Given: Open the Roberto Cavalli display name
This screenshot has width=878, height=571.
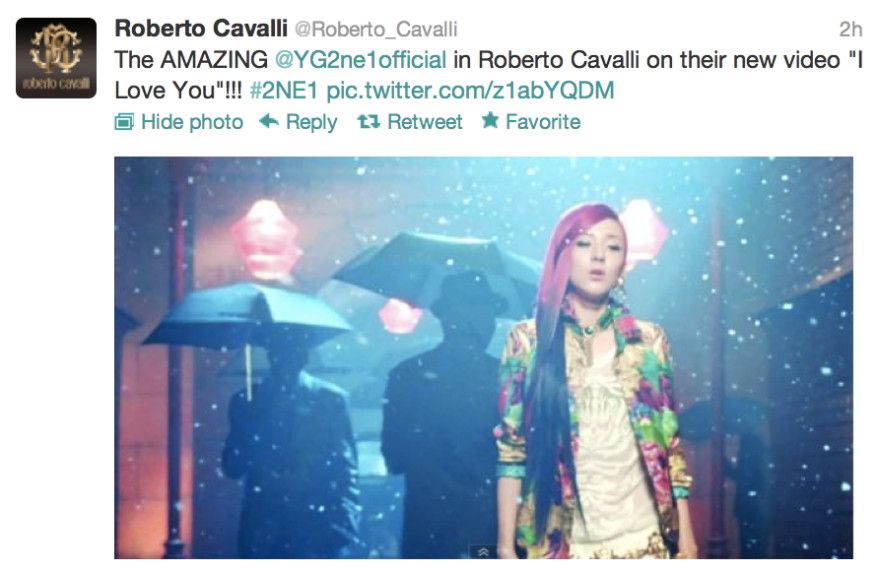Looking at the screenshot, I should click(x=201, y=29).
